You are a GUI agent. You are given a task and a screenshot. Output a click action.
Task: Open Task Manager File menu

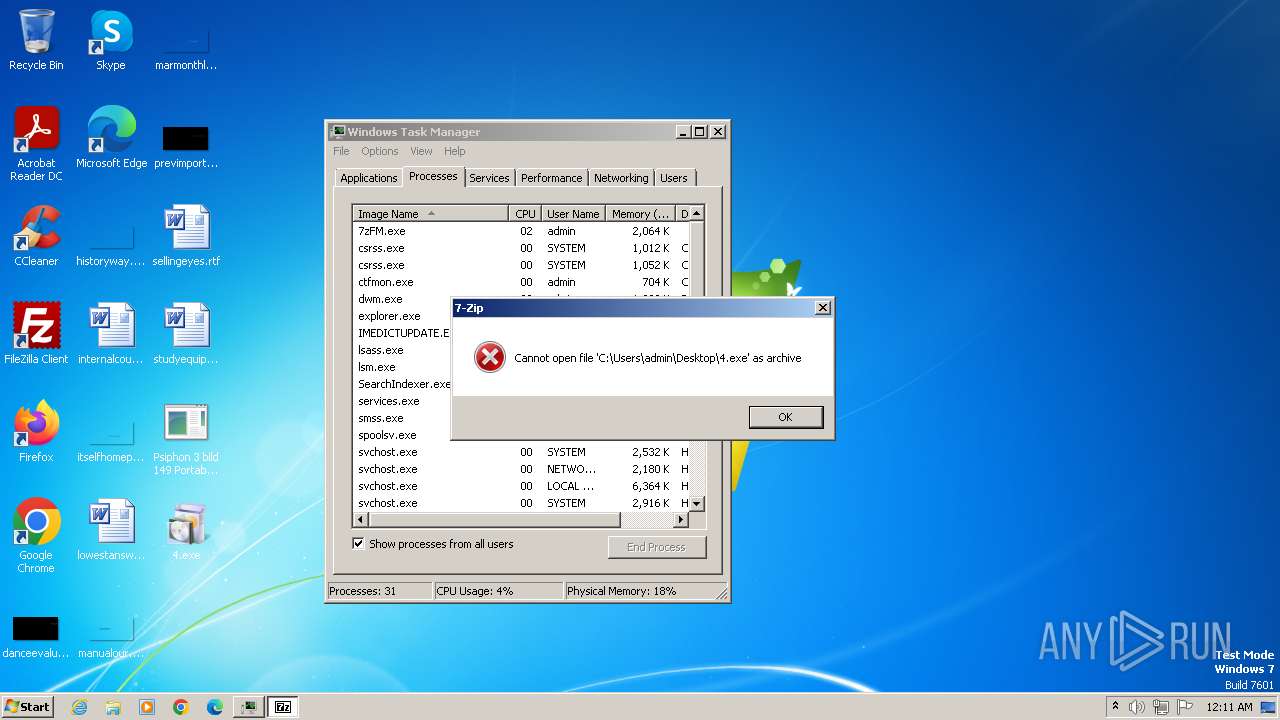(341, 151)
